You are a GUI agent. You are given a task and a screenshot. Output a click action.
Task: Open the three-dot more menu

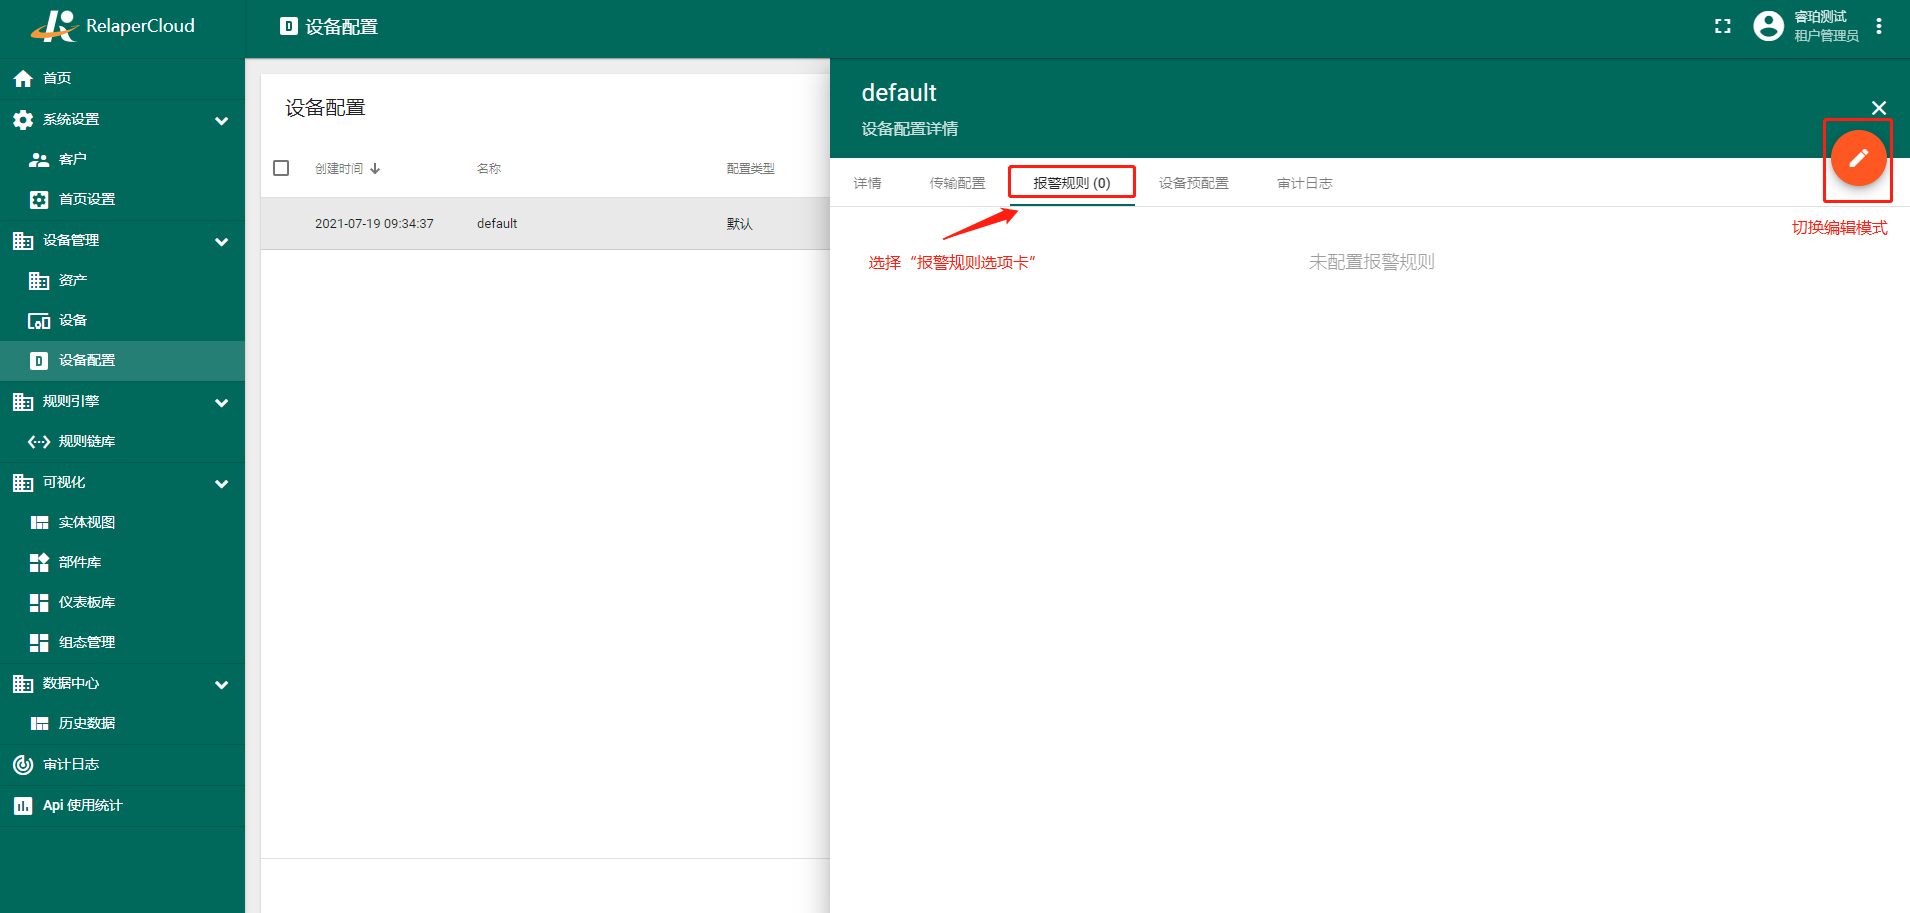1879,26
